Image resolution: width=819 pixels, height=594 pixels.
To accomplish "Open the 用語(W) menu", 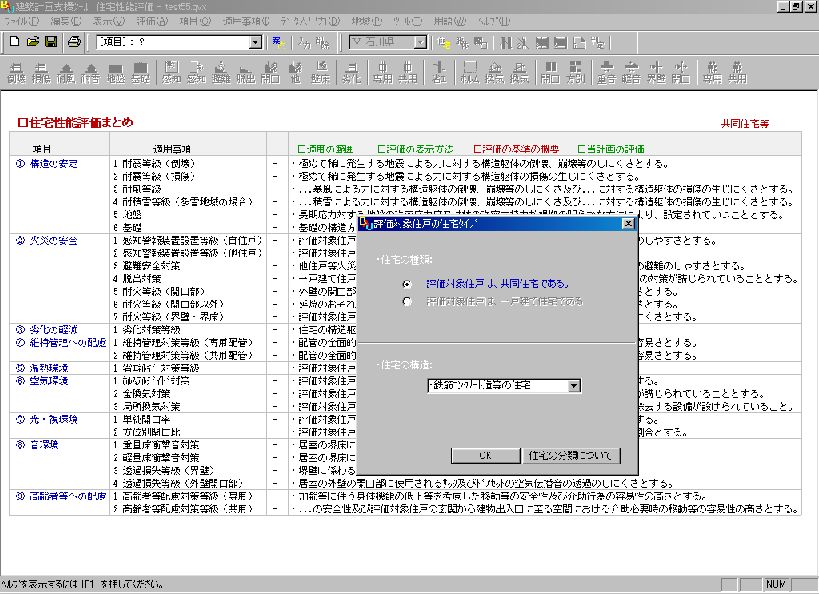I will (449, 21).
